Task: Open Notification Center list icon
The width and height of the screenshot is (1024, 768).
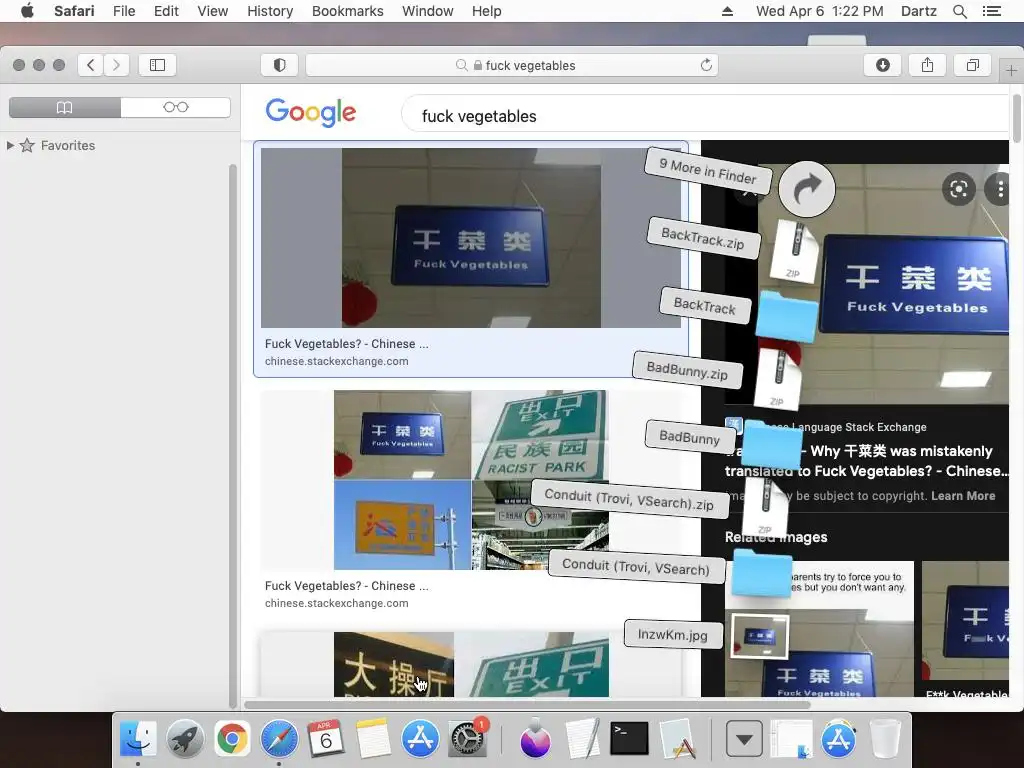Action: [991, 11]
